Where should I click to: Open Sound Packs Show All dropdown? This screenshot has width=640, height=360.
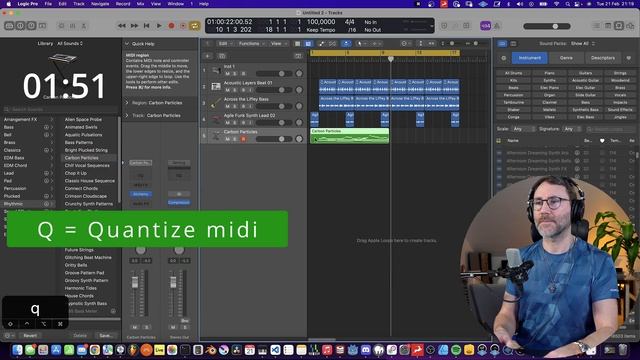[x=582, y=43]
